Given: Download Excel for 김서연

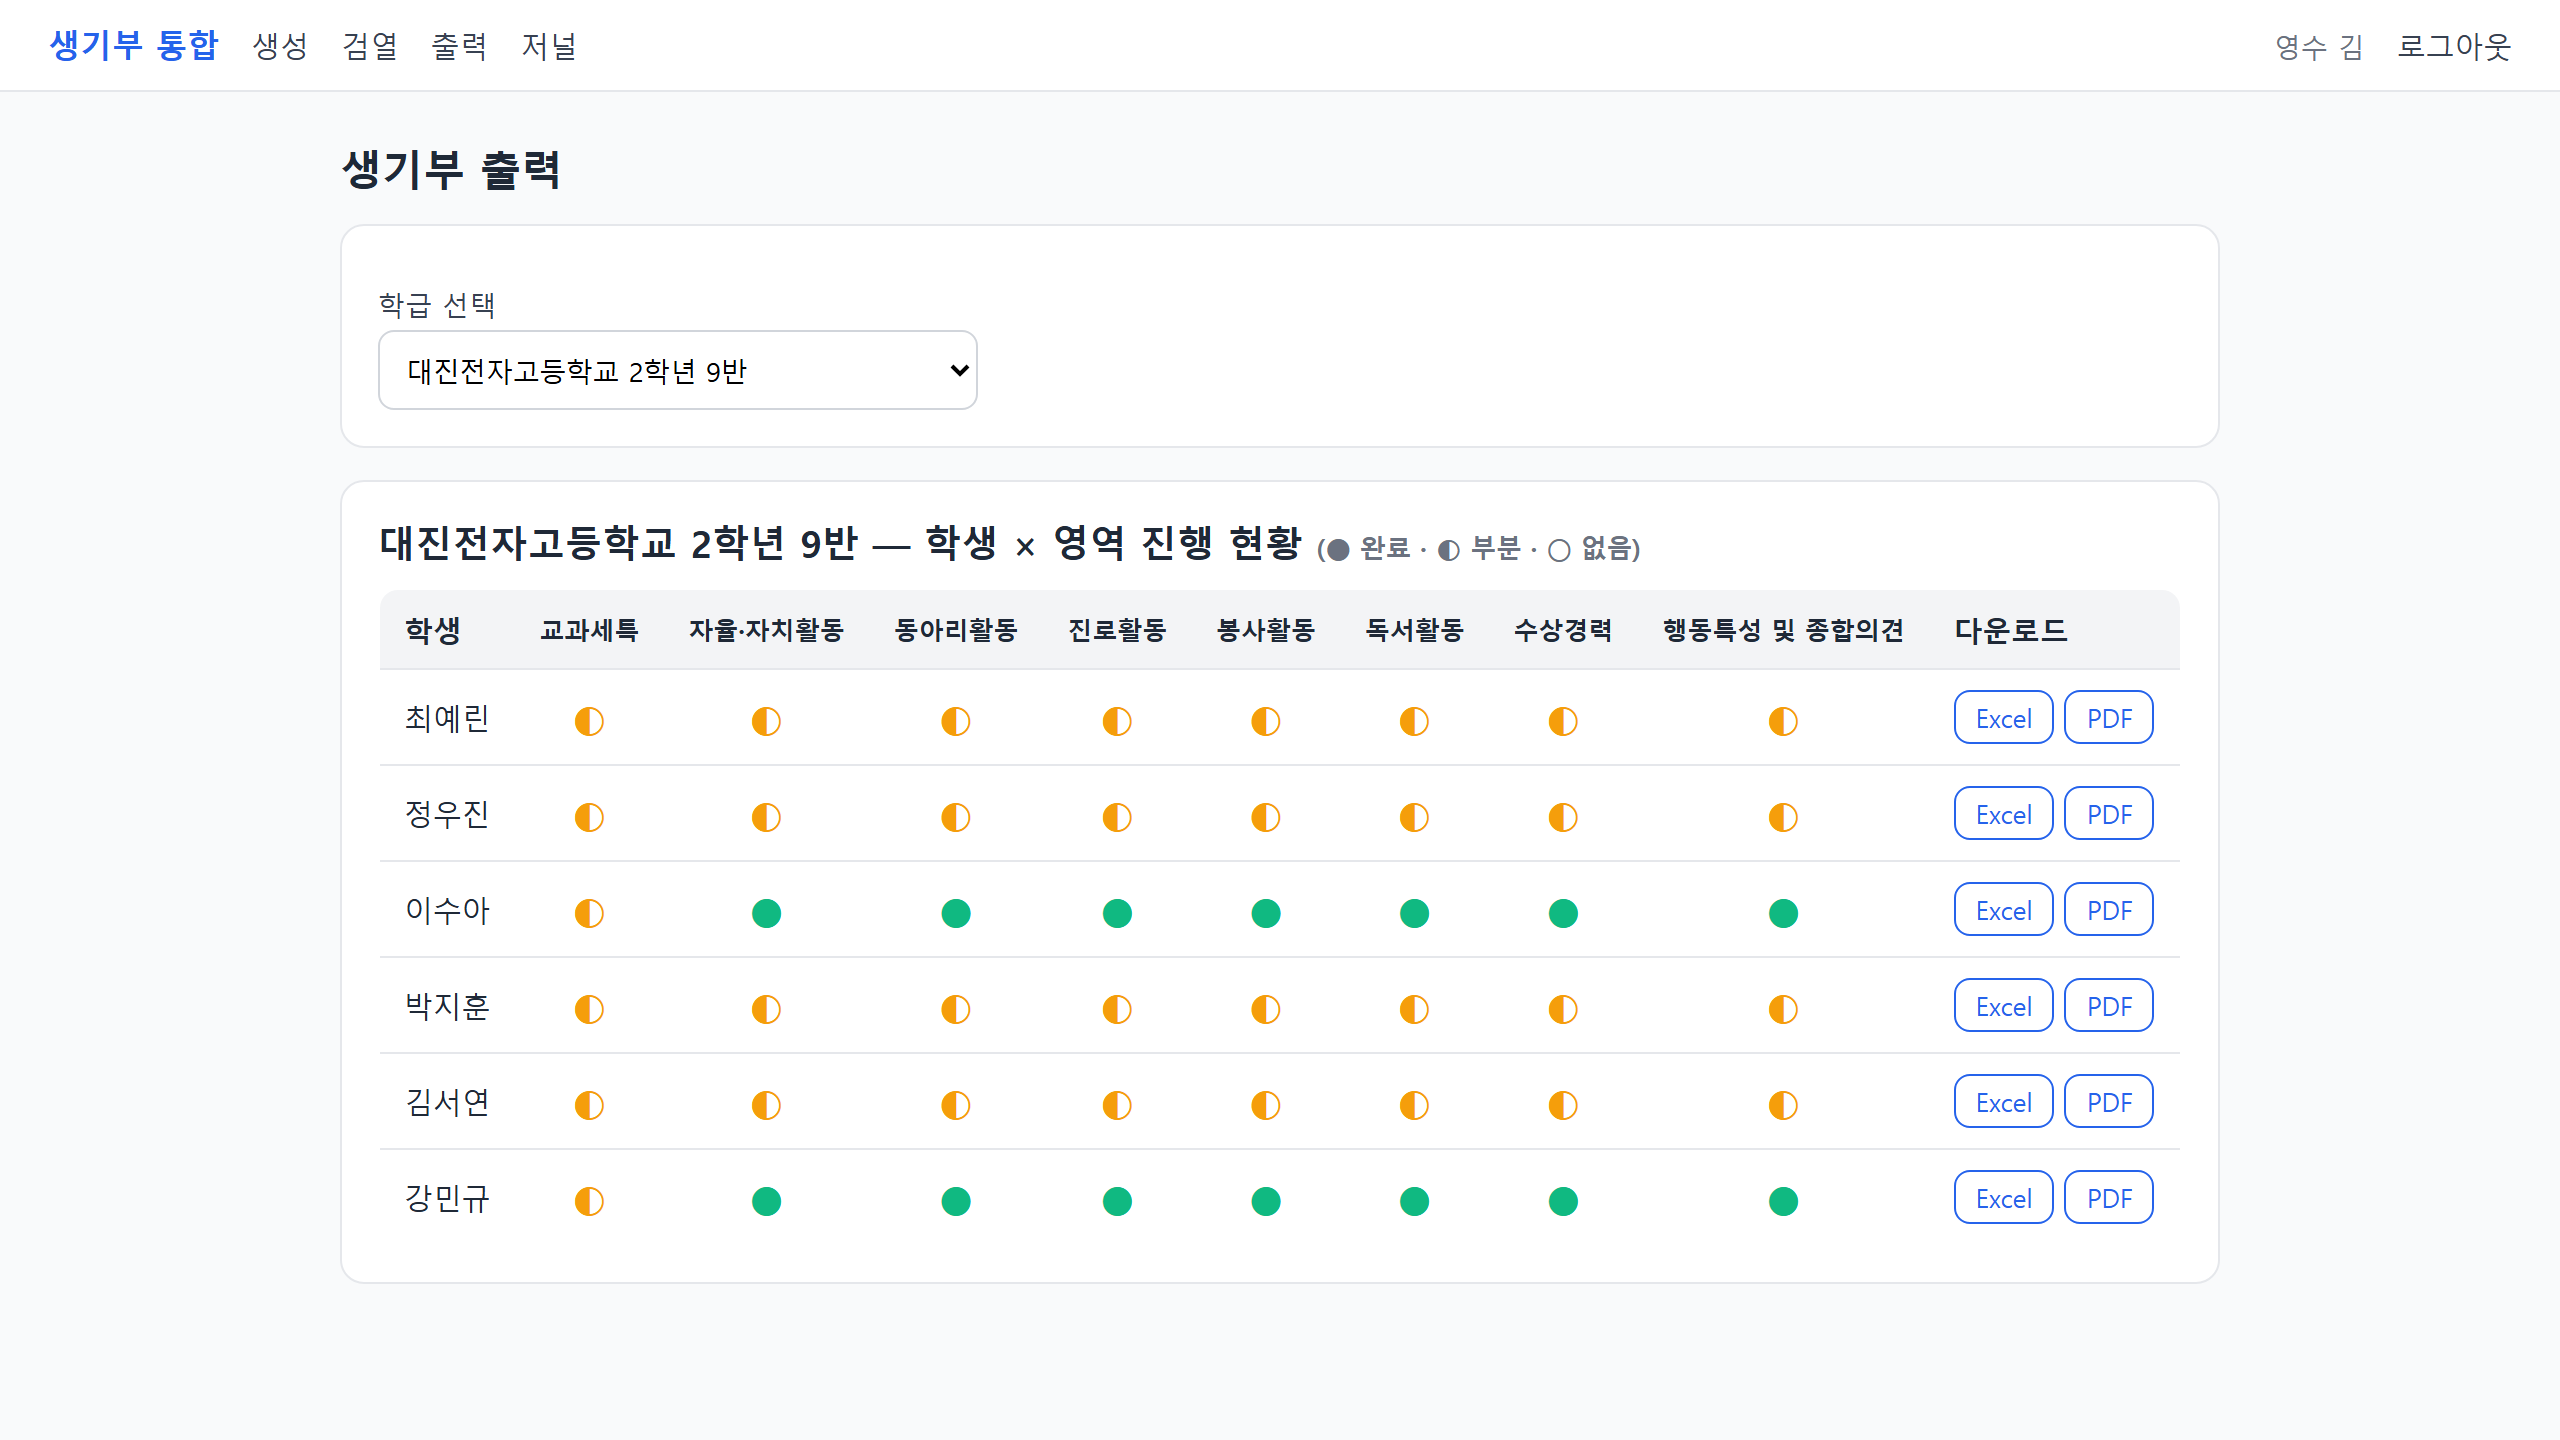Looking at the screenshot, I should pos(2003,1102).
